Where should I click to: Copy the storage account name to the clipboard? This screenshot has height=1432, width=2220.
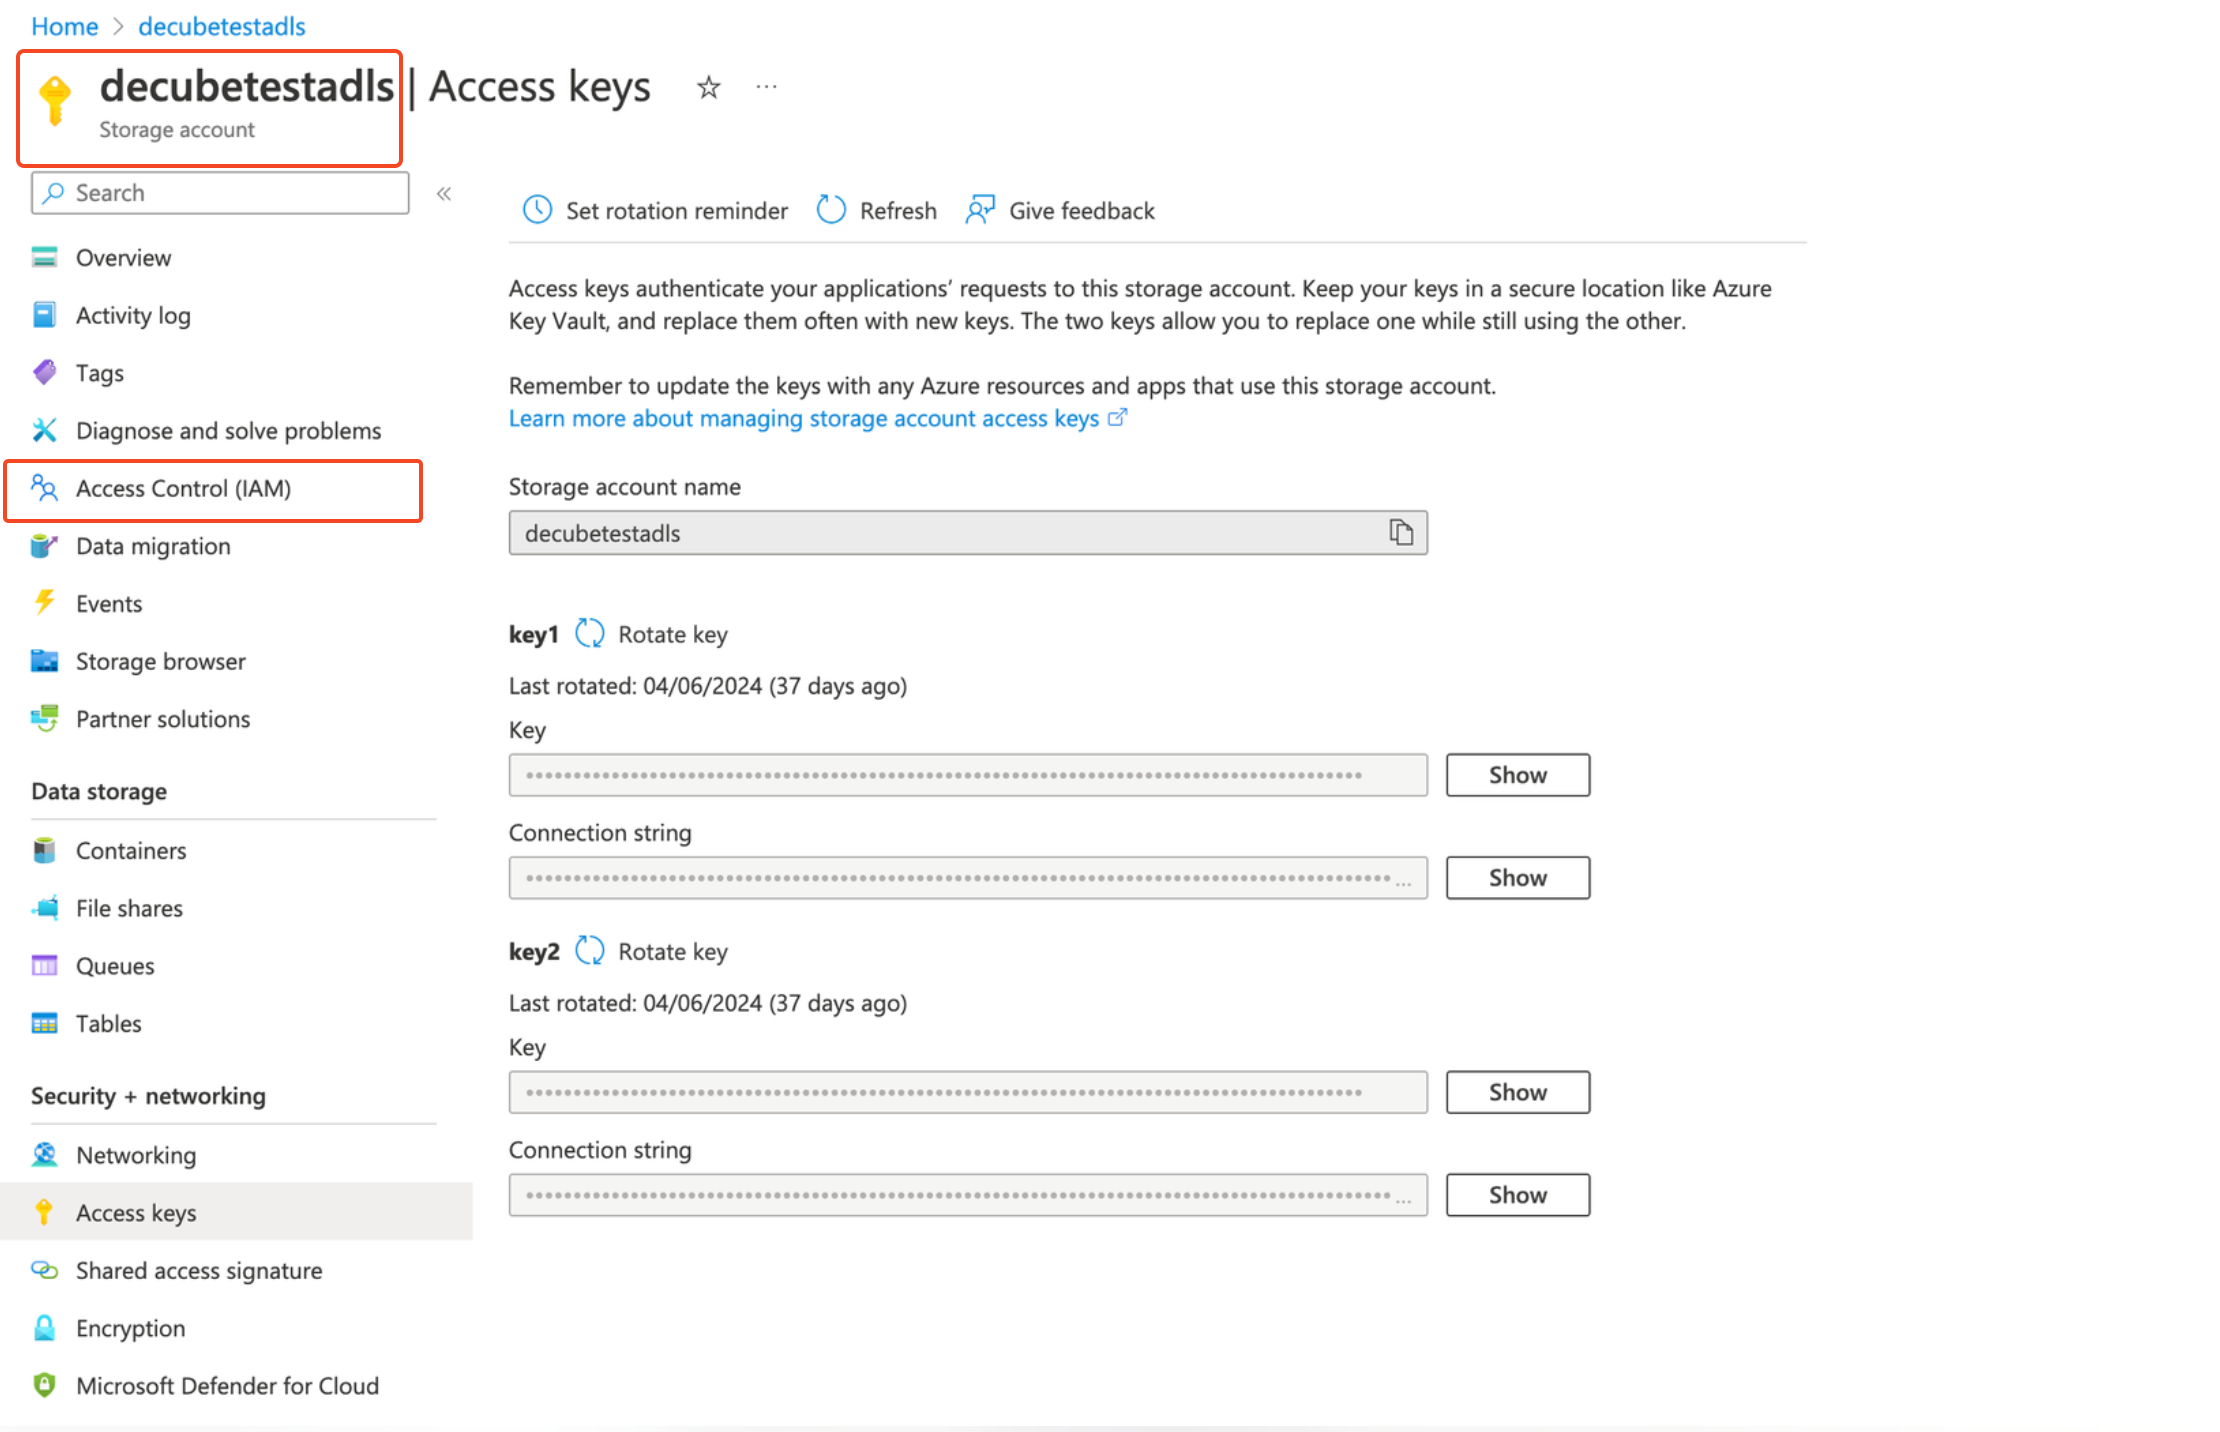(1400, 533)
